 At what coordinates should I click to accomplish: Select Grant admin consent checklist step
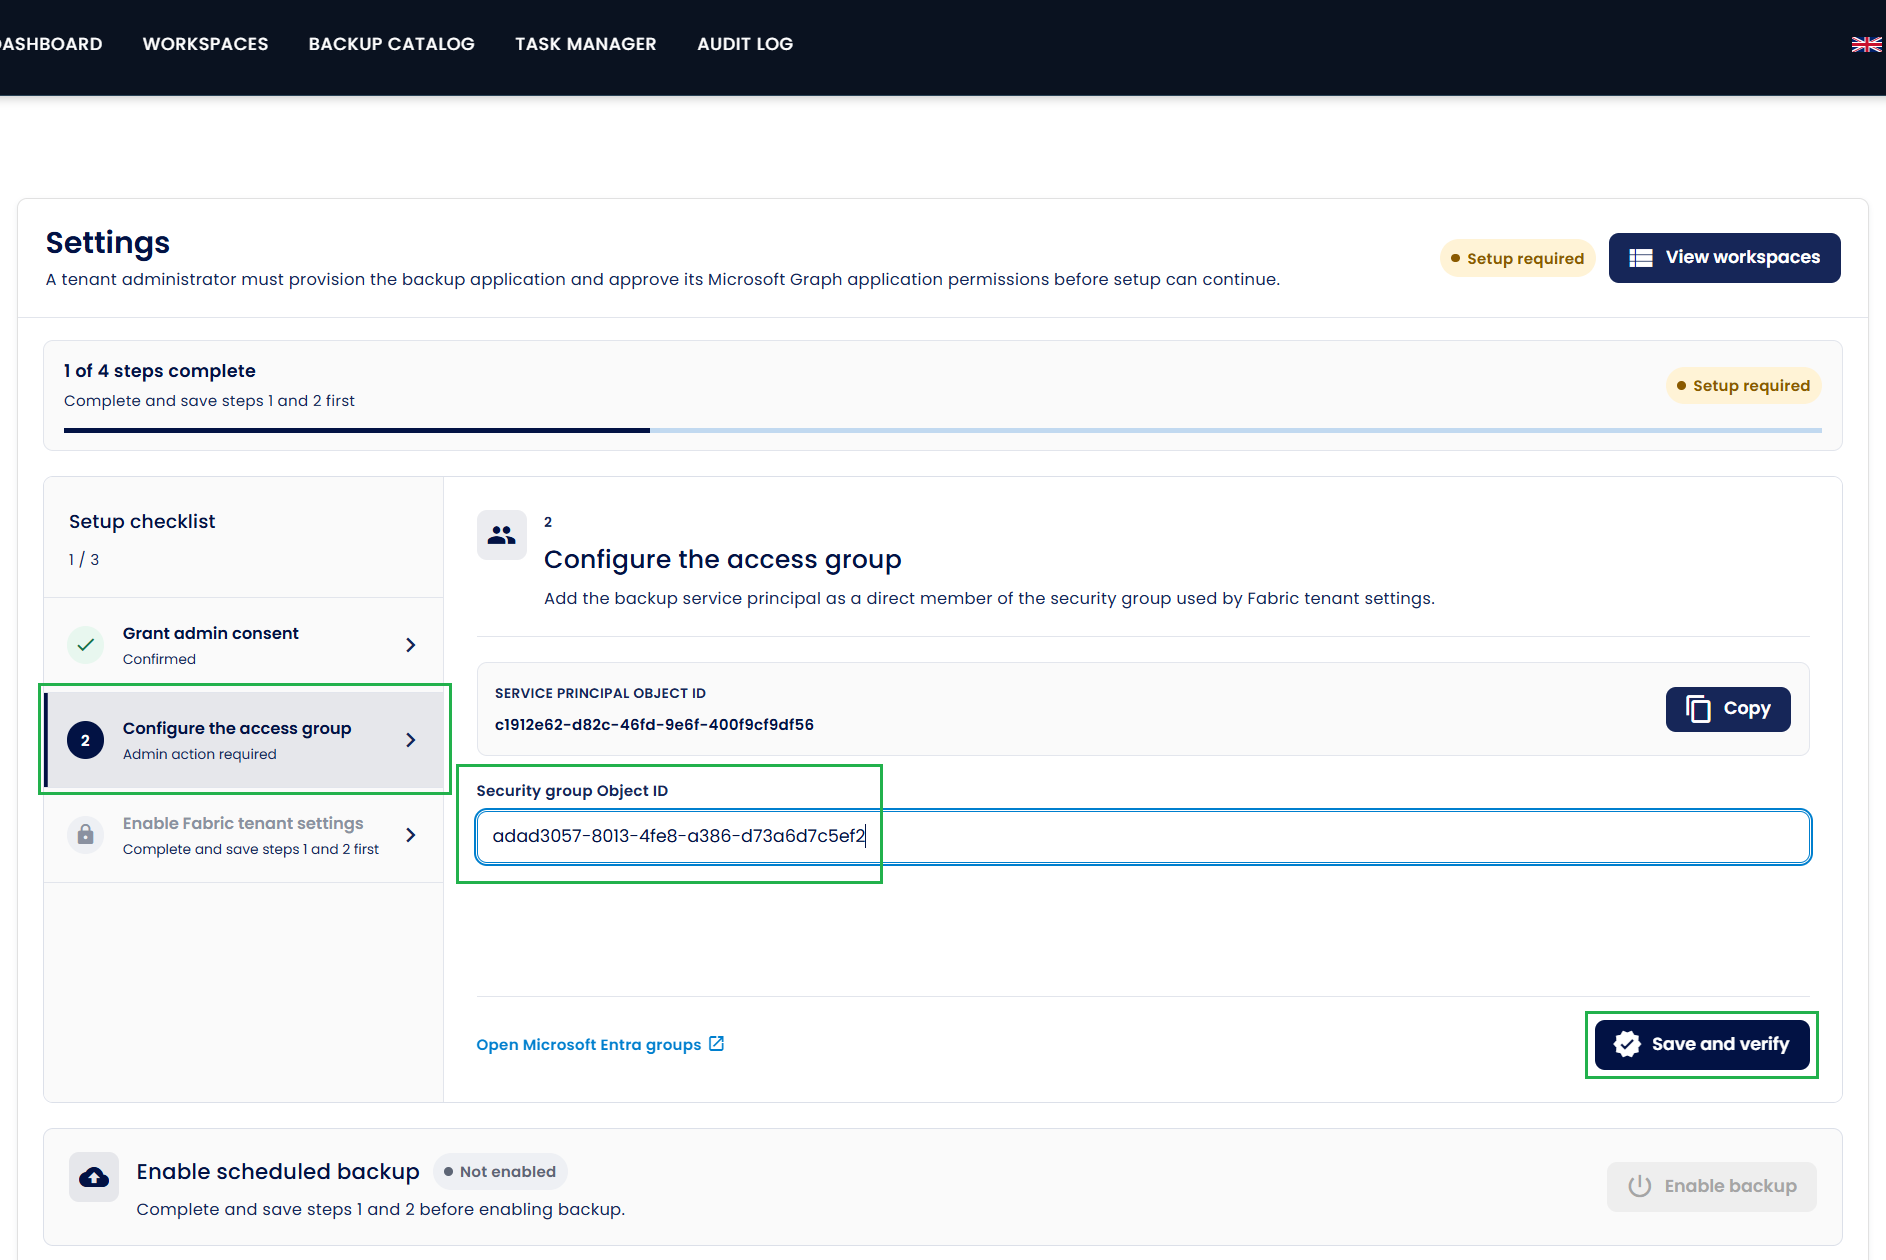[x=243, y=645]
